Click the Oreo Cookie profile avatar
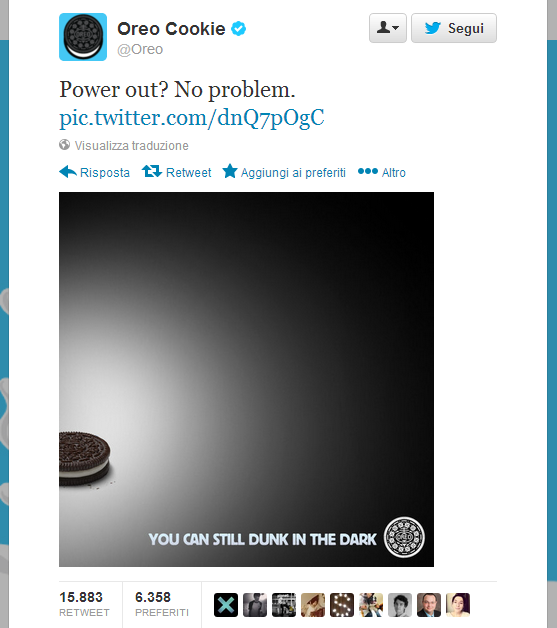 pyautogui.click(x=83, y=37)
